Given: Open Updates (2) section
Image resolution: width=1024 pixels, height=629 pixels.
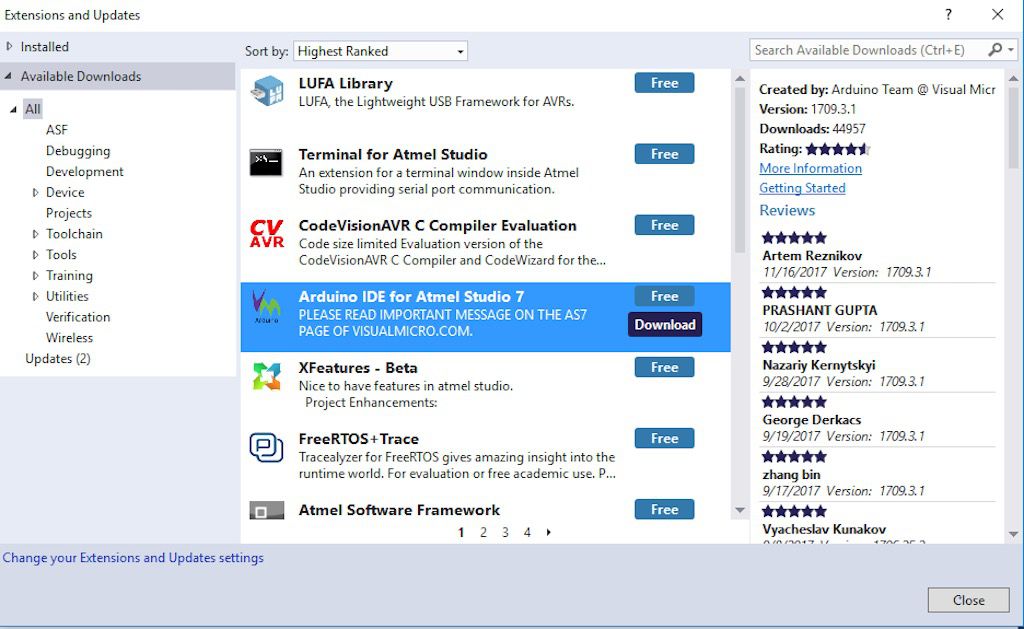Looking at the screenshot, I should 57,359.
